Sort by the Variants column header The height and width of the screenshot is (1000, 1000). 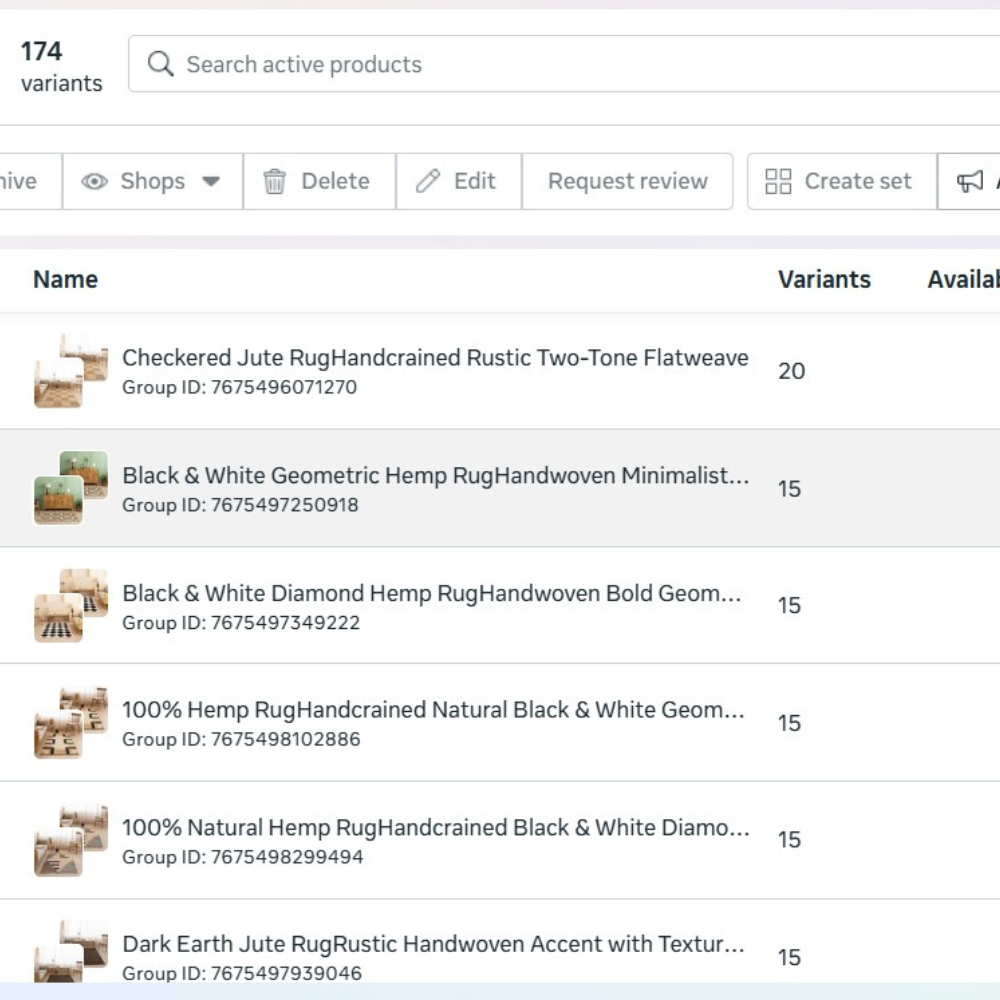[x=824, y=279]
